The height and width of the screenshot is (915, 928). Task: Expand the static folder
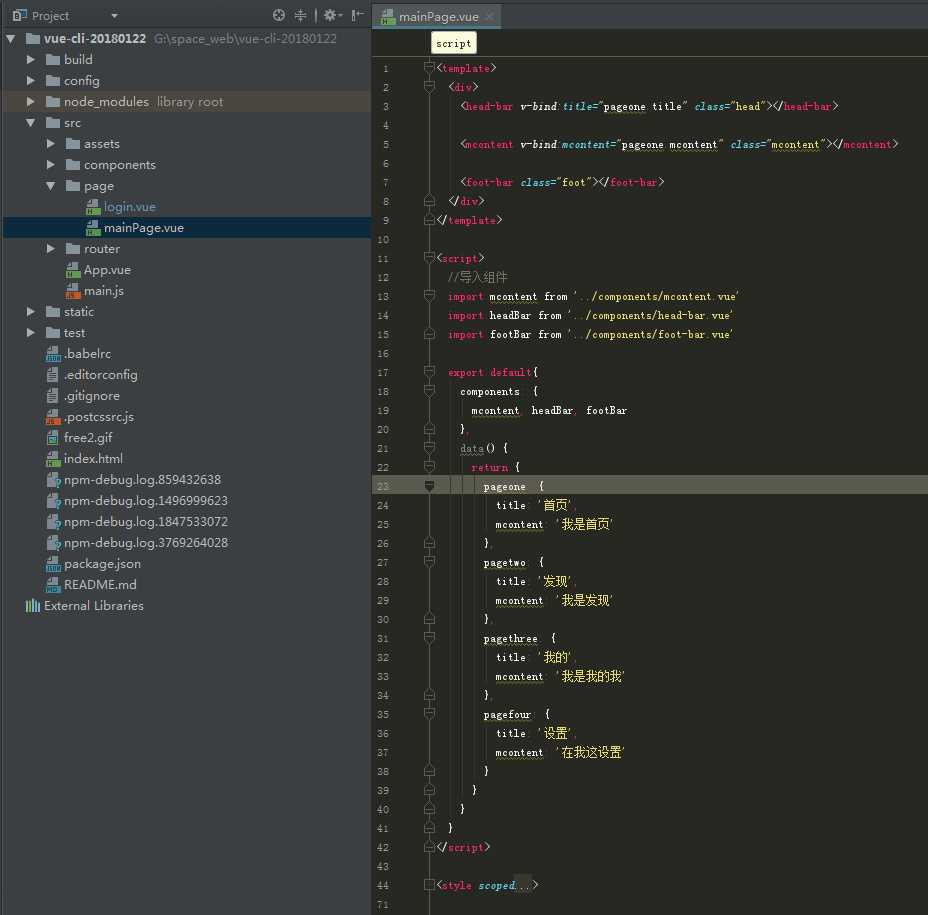(30, 311)
